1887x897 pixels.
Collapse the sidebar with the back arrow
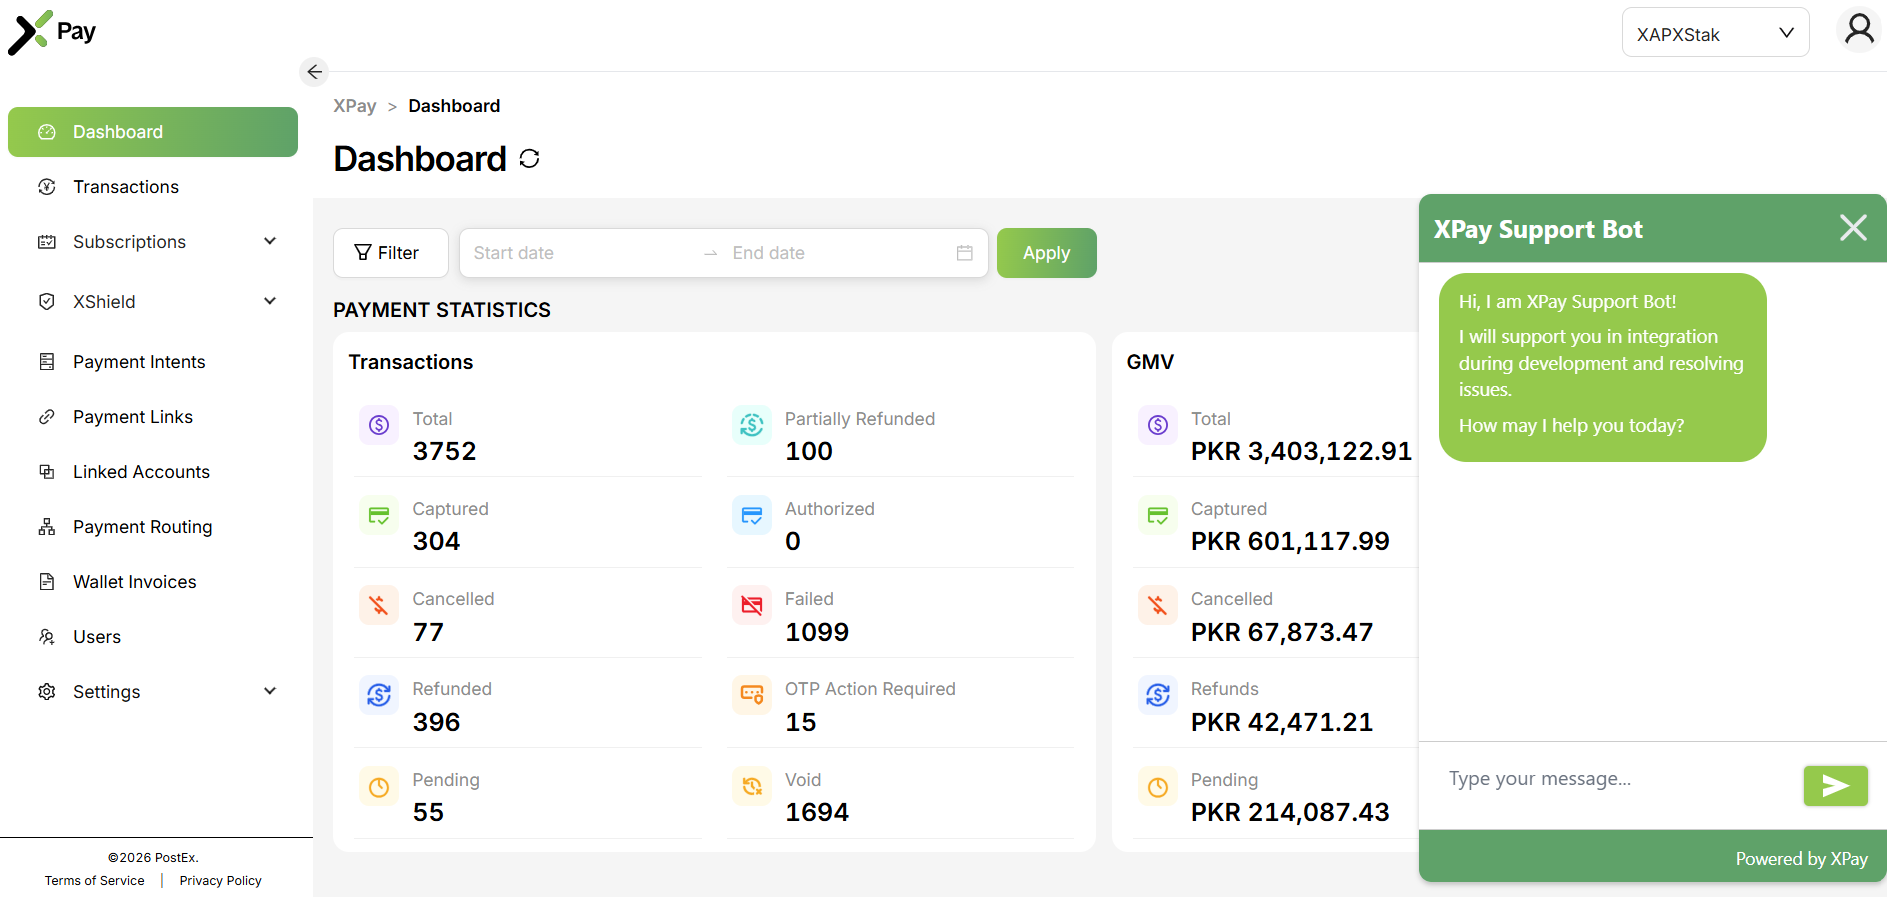(x=314, y=72)
